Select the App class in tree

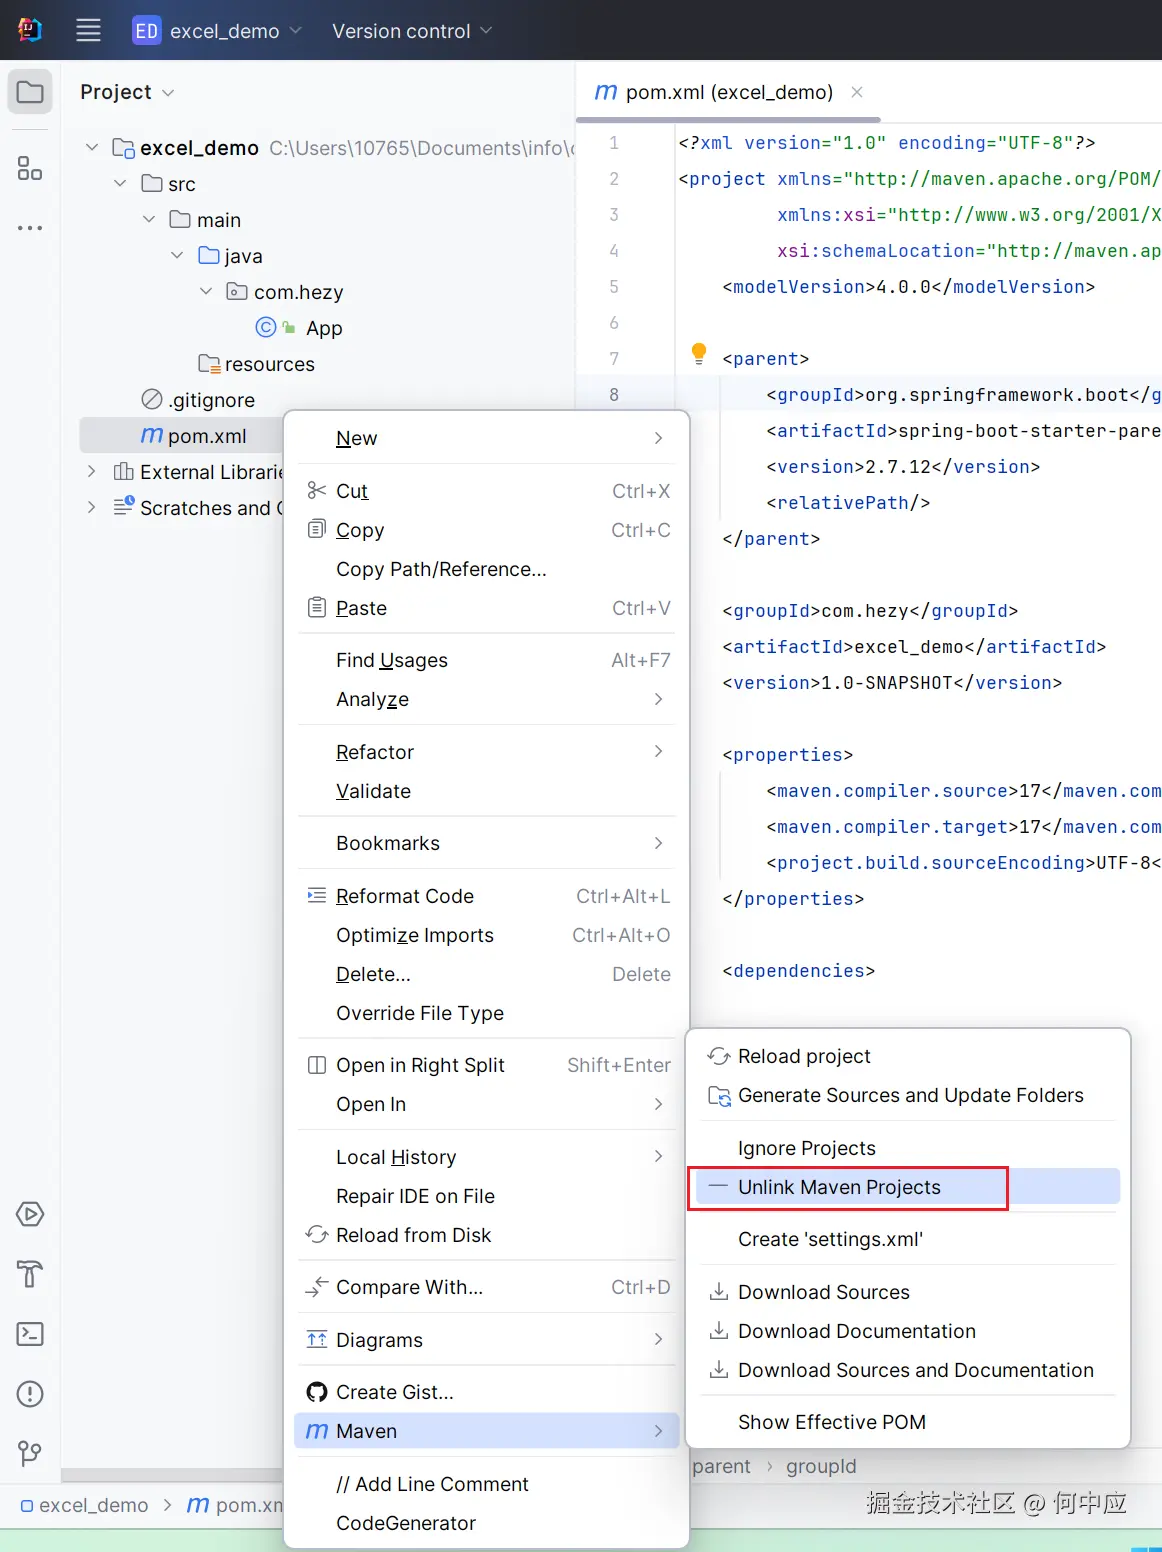(323, 328)
